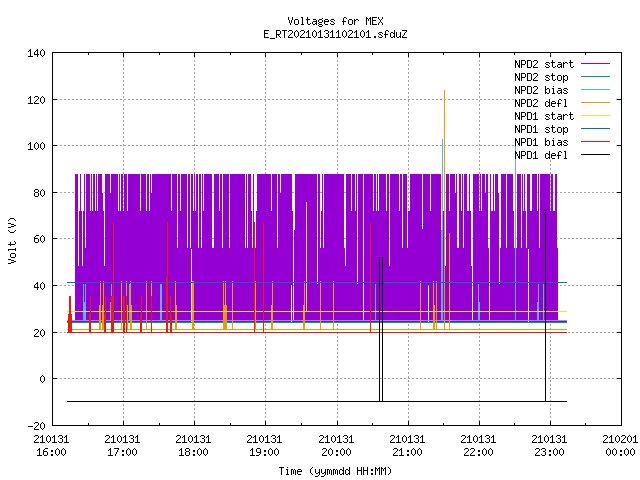Click the 16:00 time tick label

[x=51, y=452]
